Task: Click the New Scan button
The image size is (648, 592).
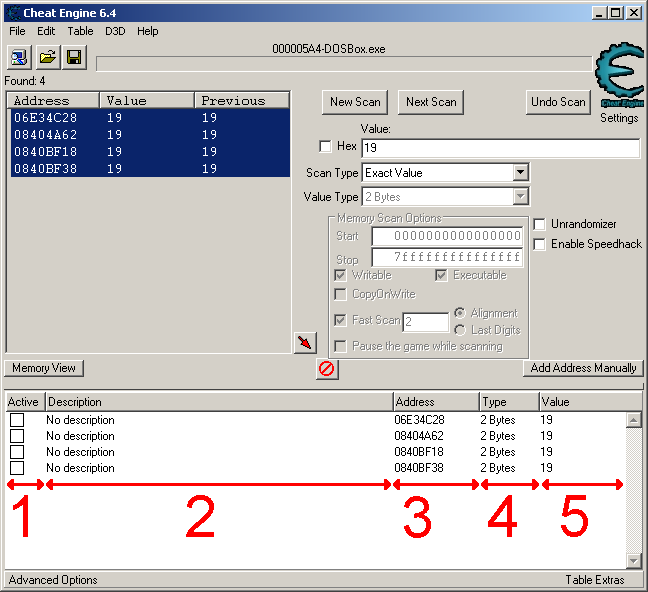Action: pos(355,102)
